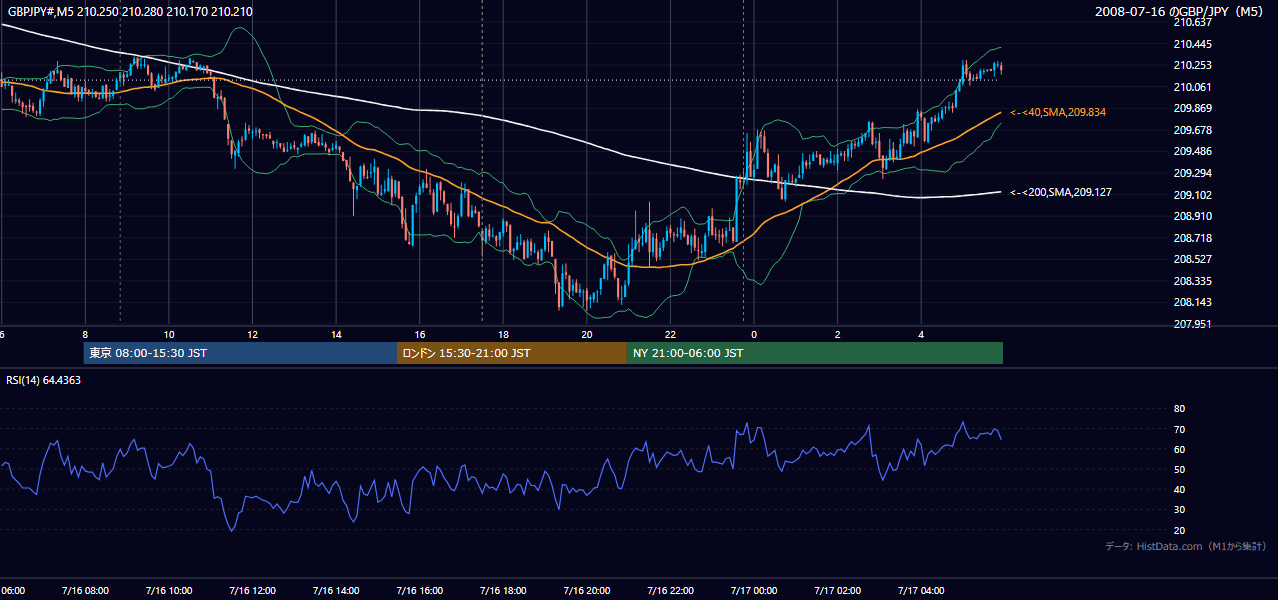The height and width of the screenshot is (600, 1278).
Task: Click hour 14 on price chart axis
Action: pyautogui.click(x=337, y=335)
